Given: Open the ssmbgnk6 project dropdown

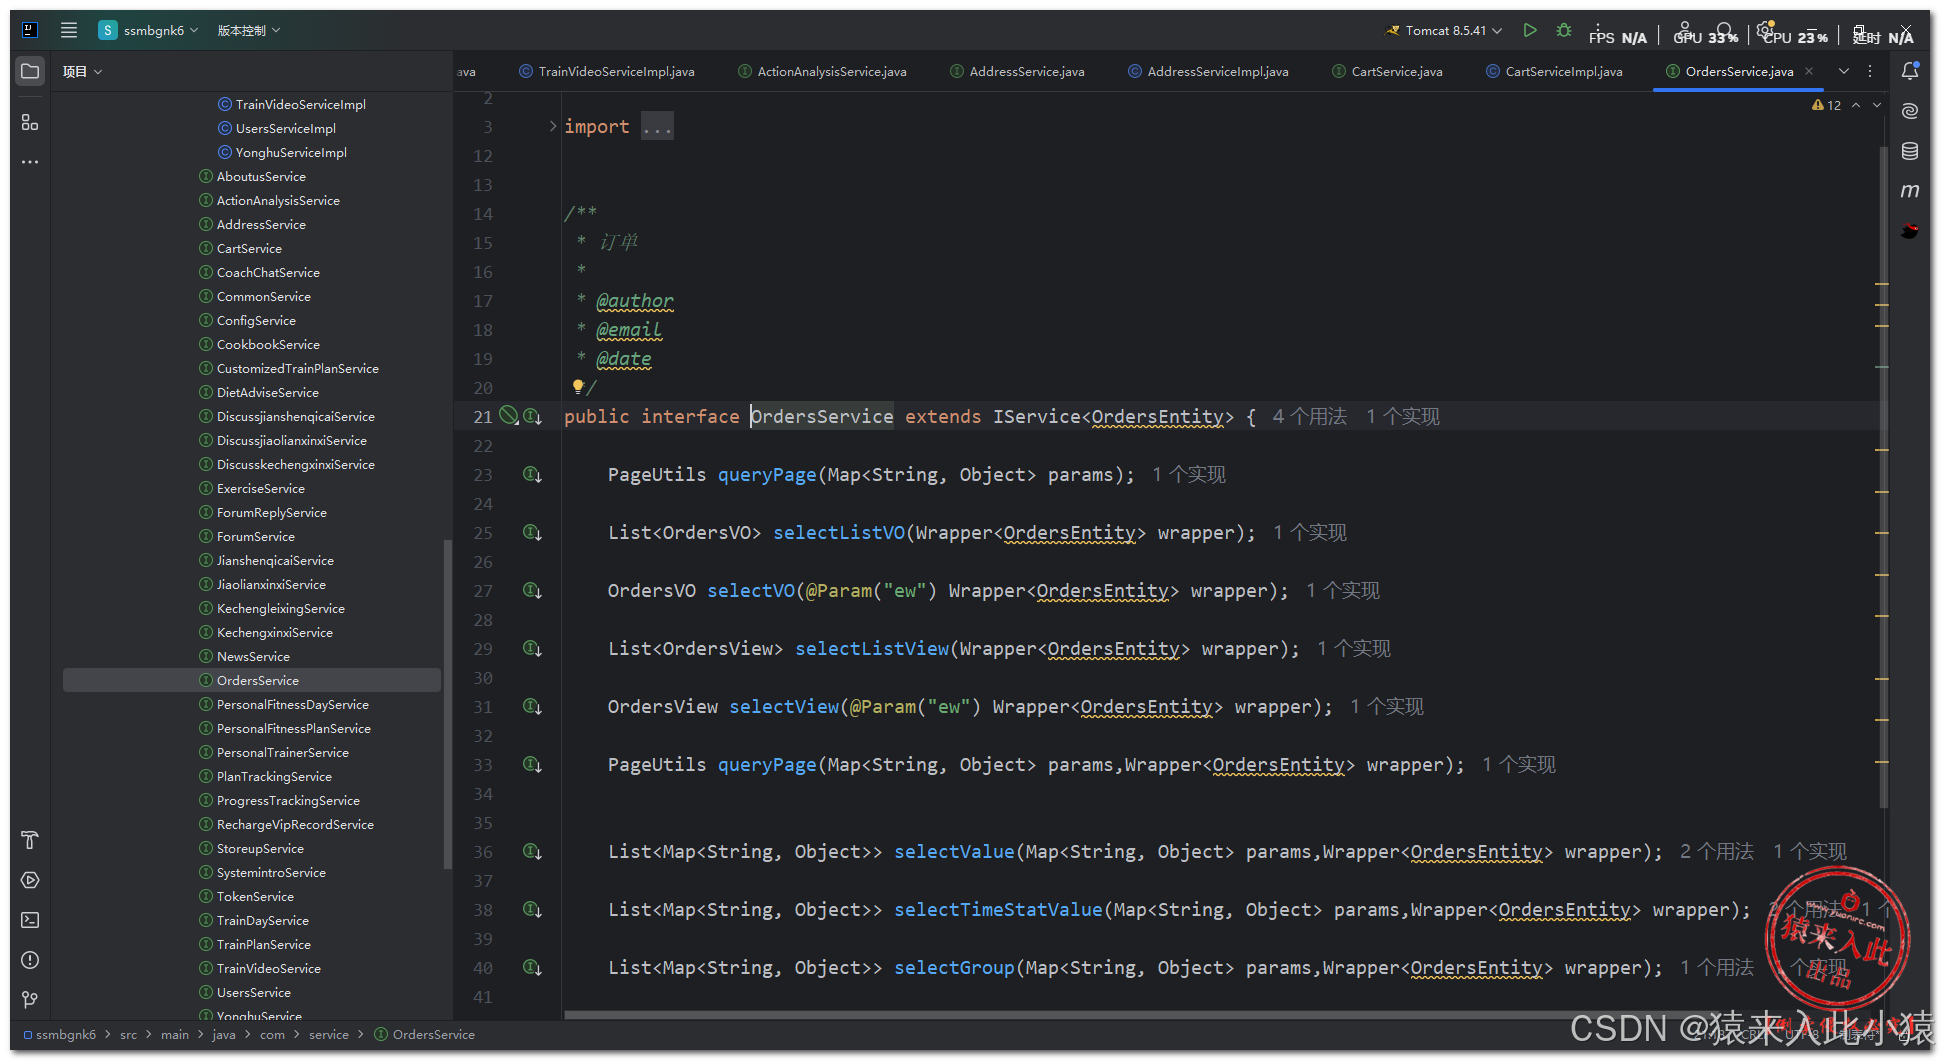Looking at the screenshot, I should pos(149,30).
